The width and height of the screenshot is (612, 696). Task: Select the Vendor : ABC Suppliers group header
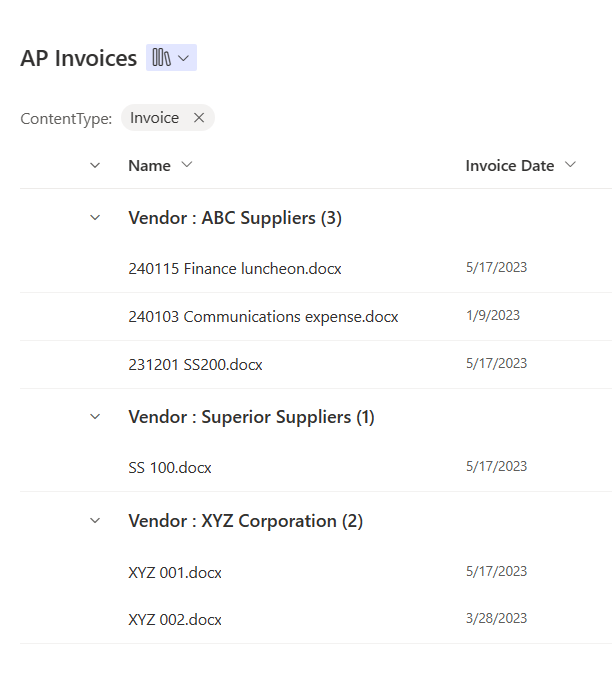235,218
